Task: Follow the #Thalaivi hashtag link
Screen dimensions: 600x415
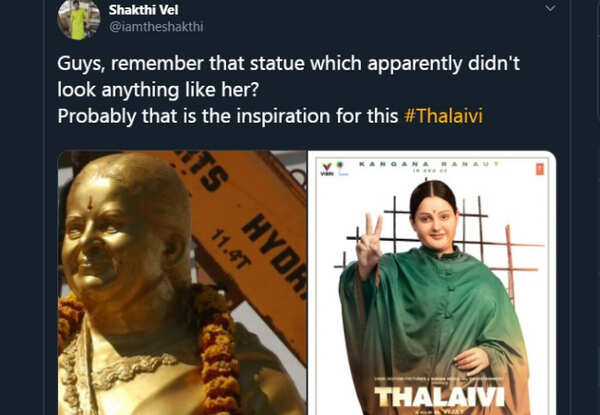Action: click(x=443, y=116)
